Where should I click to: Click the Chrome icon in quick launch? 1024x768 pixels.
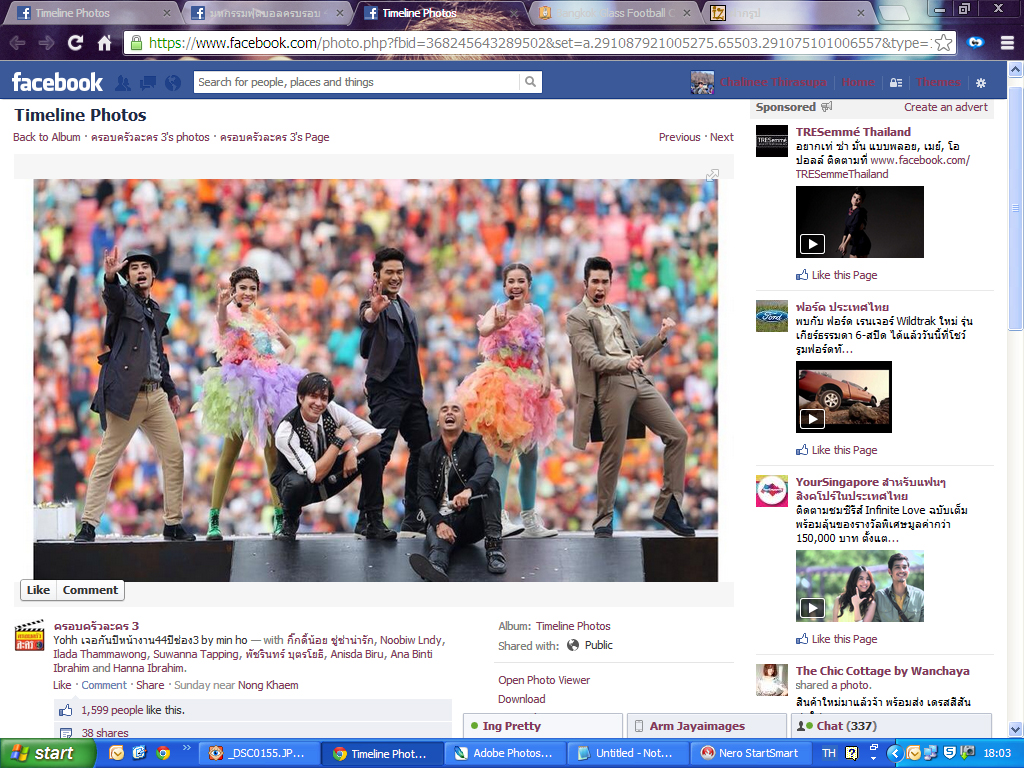163,753
